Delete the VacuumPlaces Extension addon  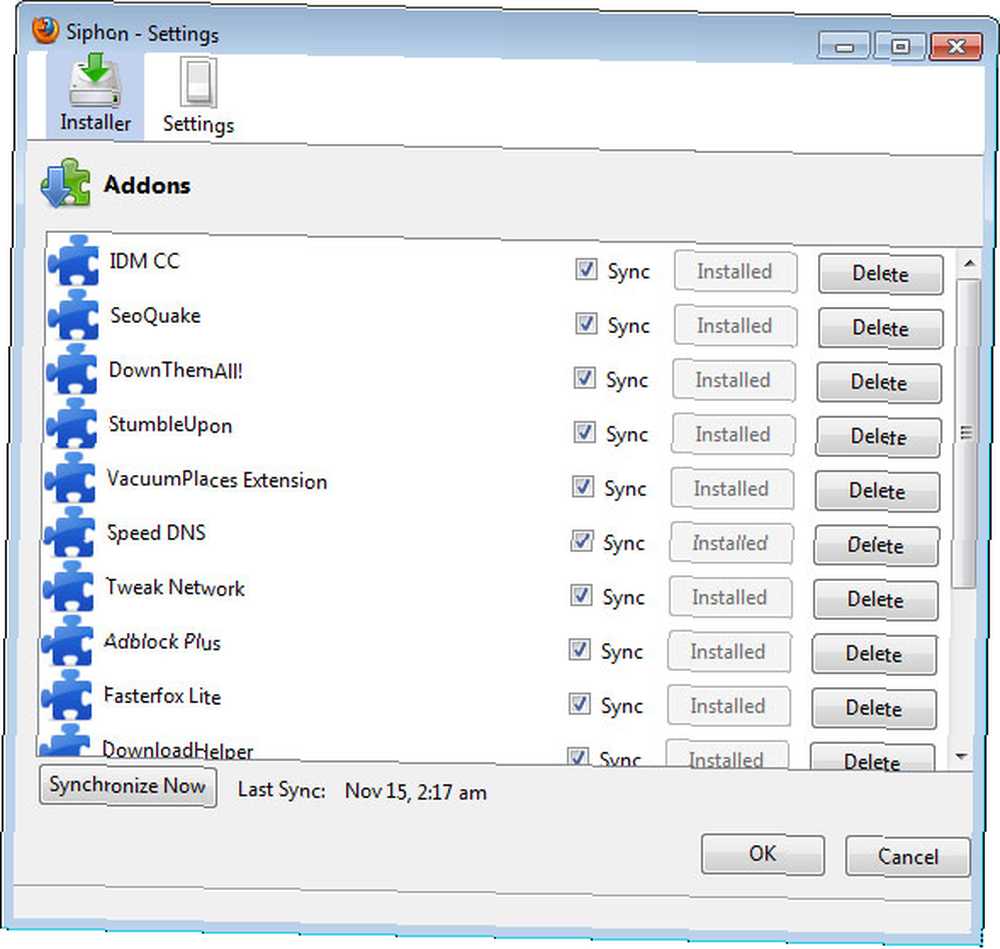point(877,491)
